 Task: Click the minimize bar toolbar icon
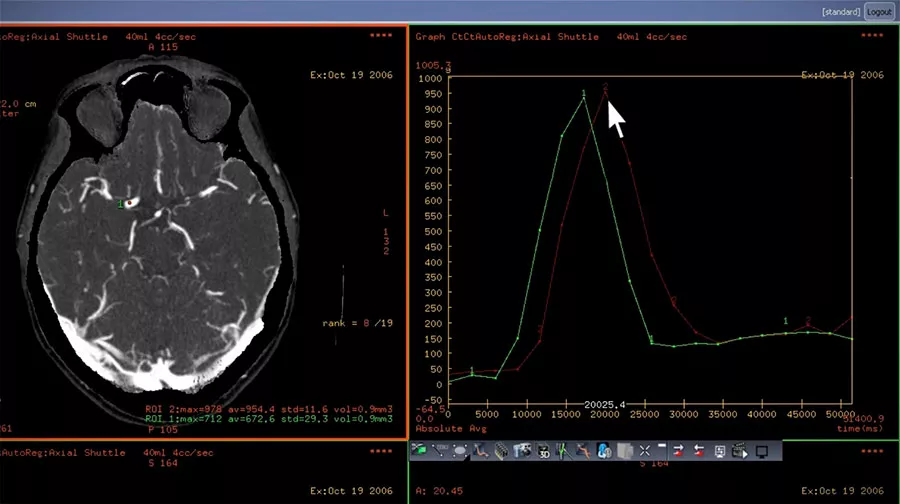pyautogui.click(x=661, y=445)
